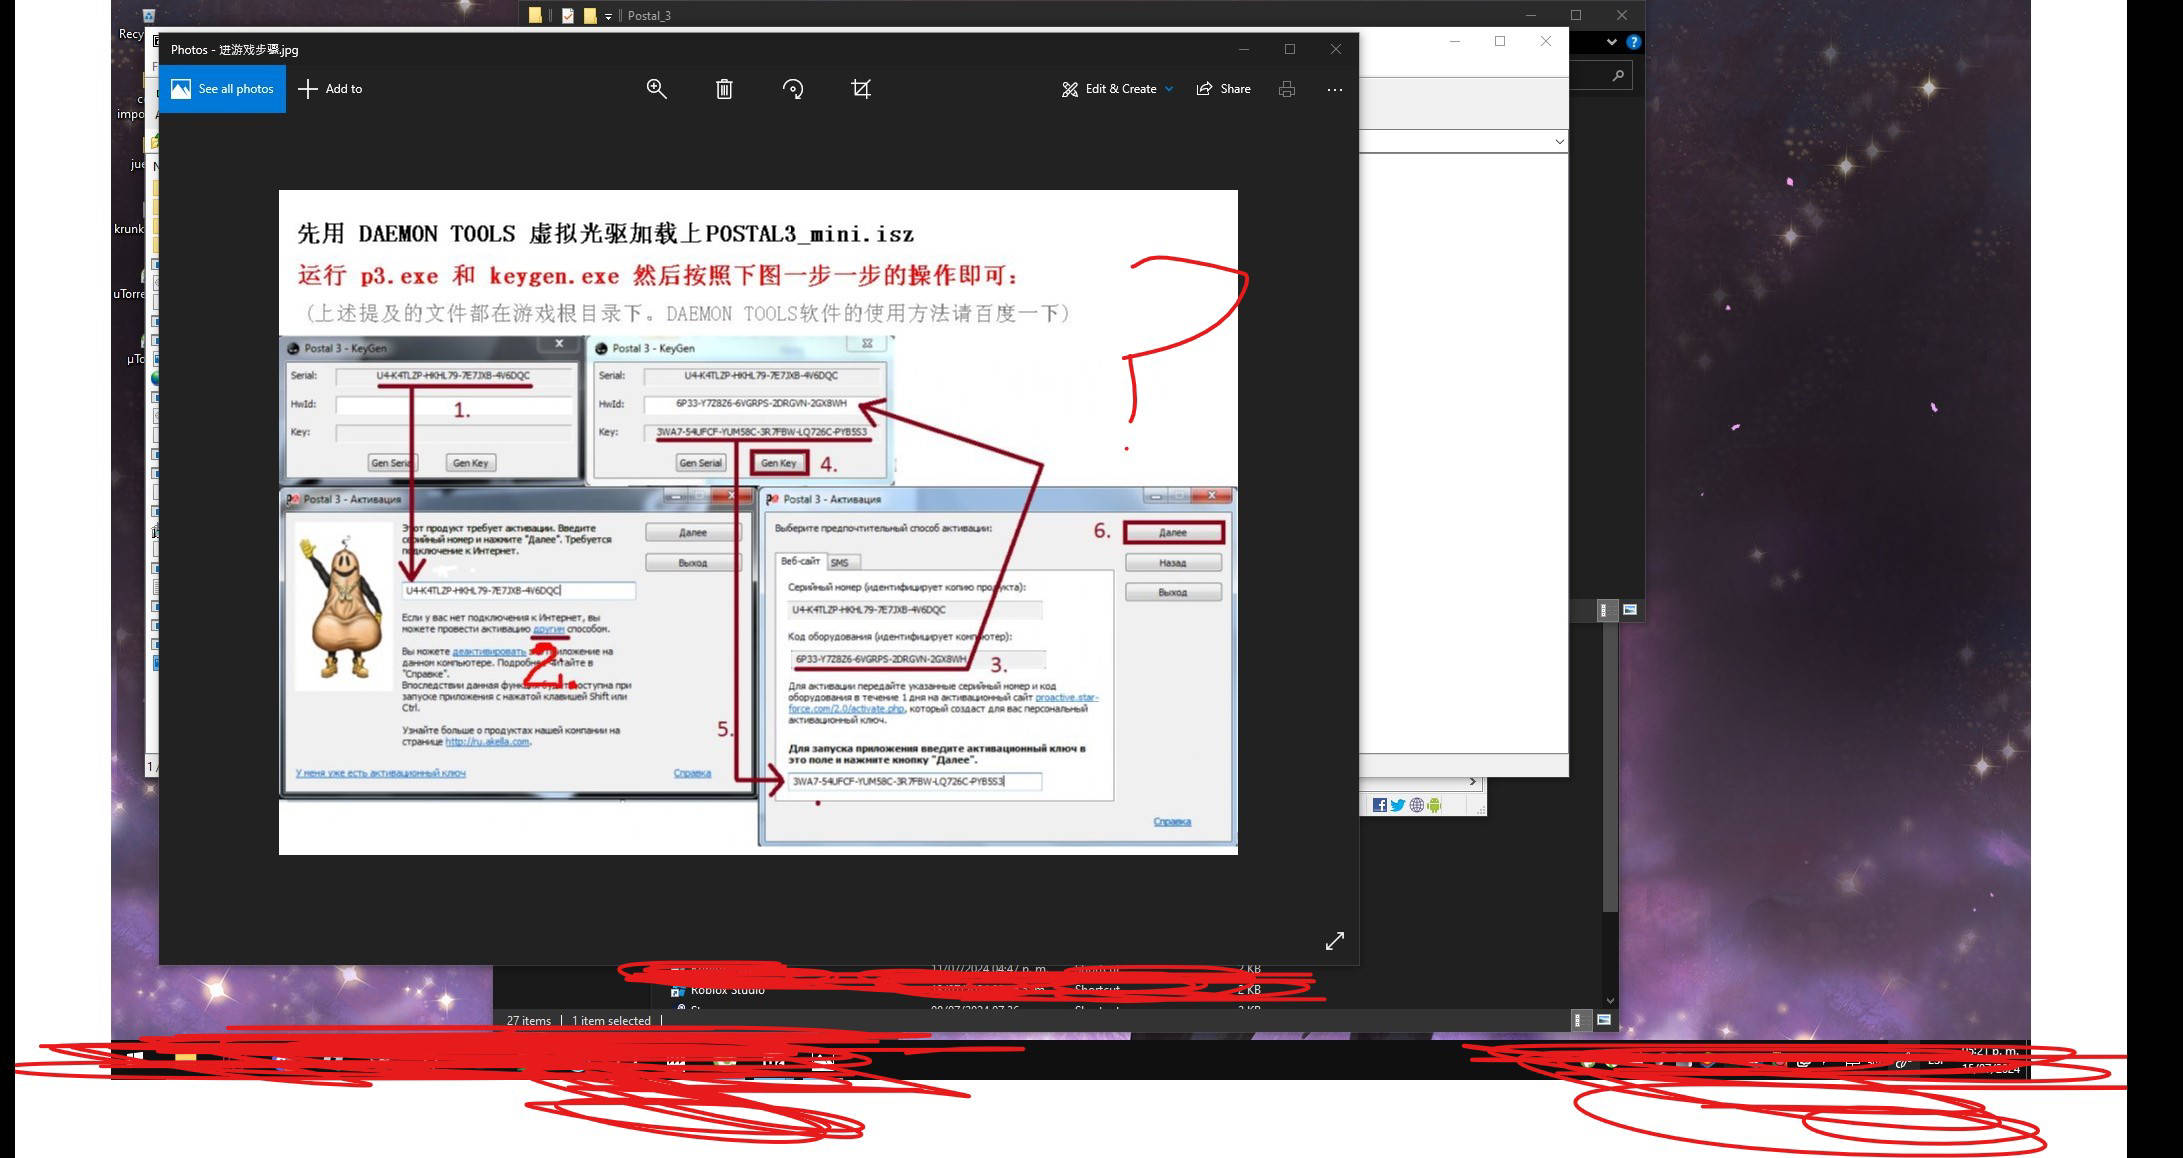Click the green Android icon
This screenshot has width=2183, height=1158.
tap(1435, 805)
